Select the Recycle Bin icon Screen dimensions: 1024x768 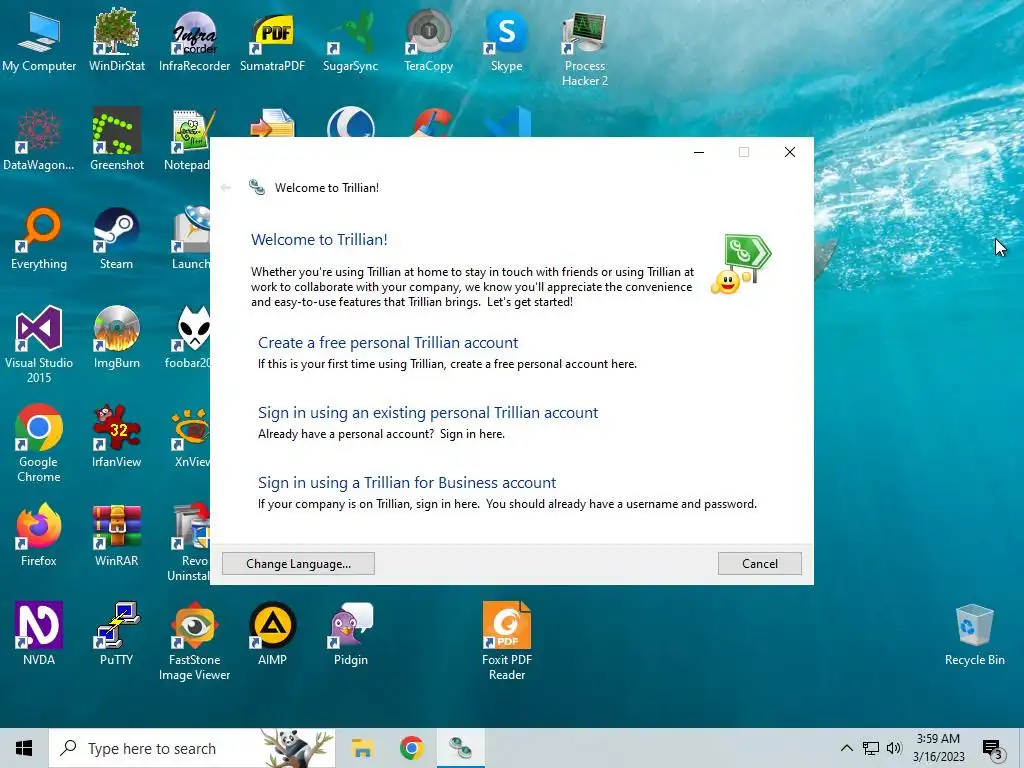point(974,635)
